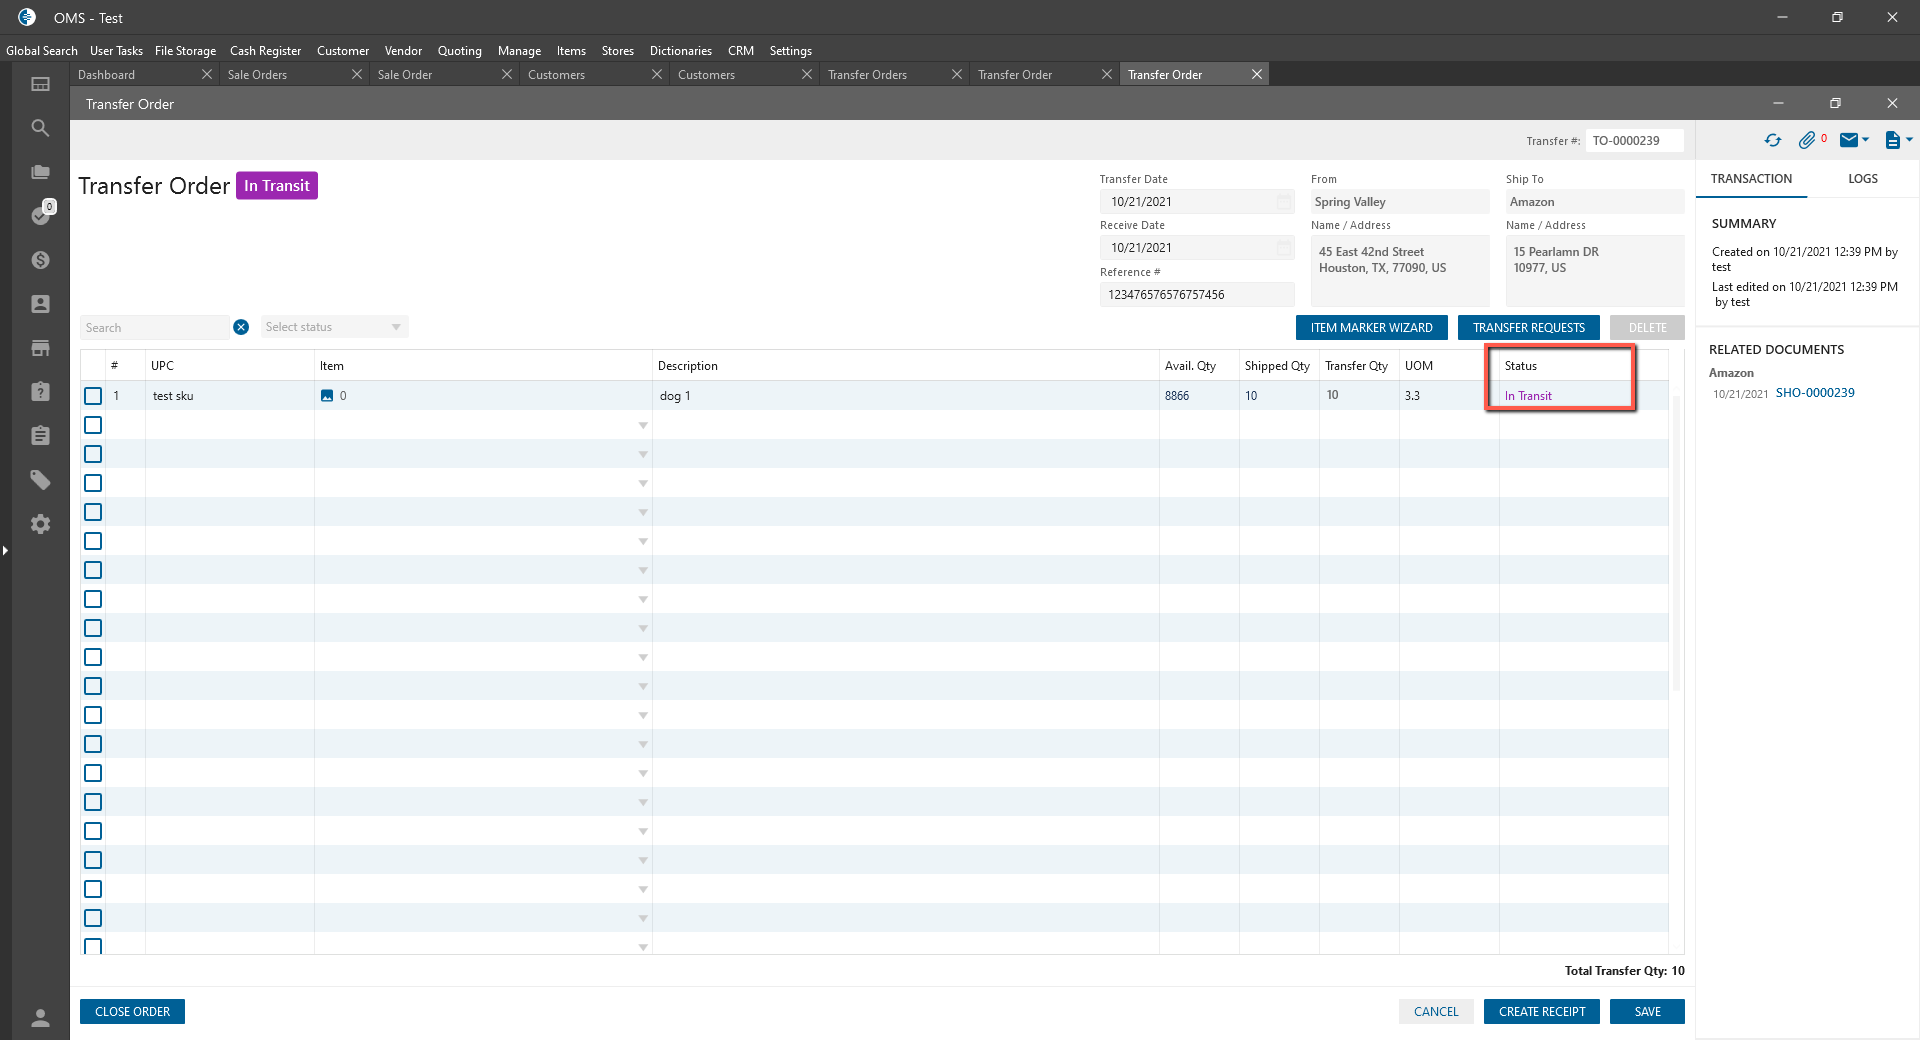Open the Dictionaries menu
The height and width of the screenshot is (1040, 1920).
680,51
